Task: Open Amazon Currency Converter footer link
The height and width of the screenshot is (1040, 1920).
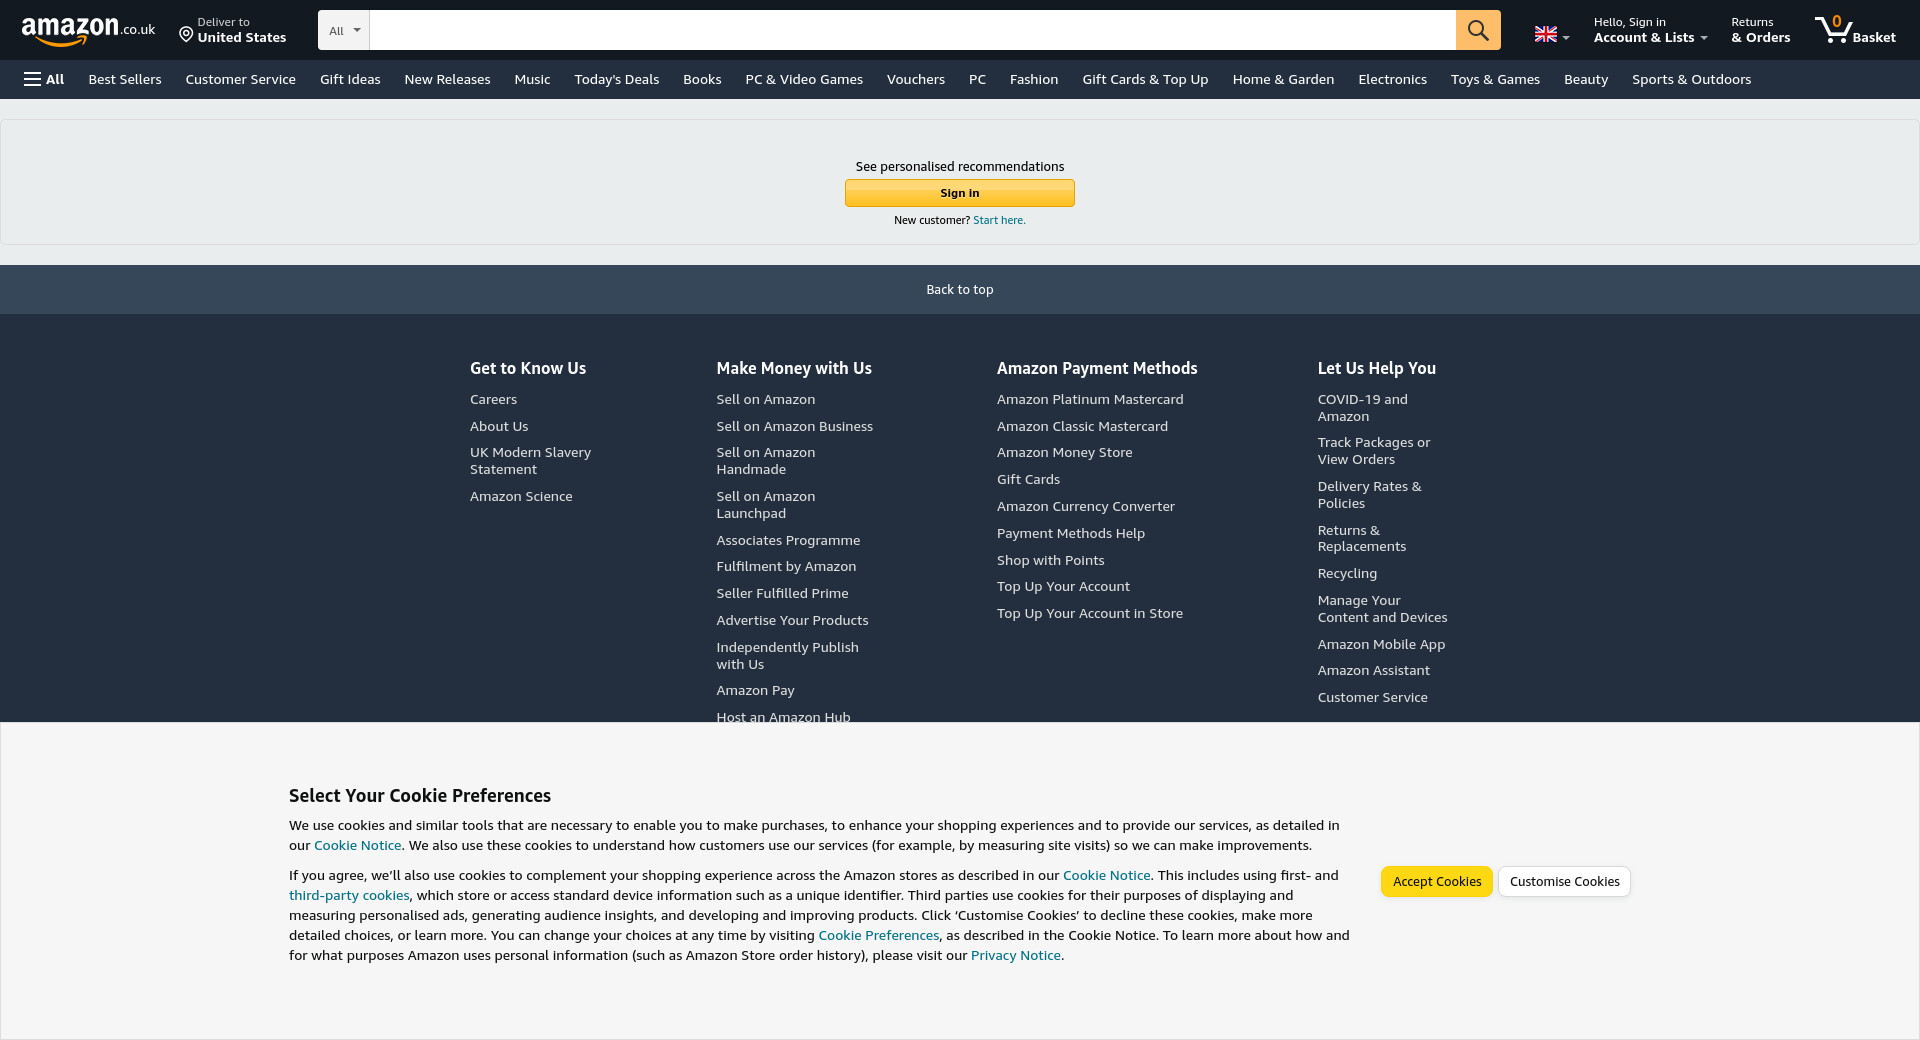Action: 1085,506
